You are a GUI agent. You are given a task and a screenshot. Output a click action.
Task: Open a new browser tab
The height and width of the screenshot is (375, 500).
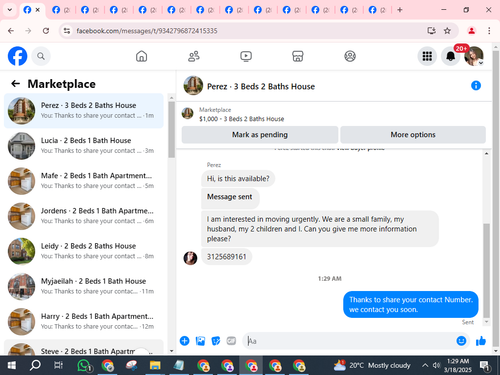point(400,10)
